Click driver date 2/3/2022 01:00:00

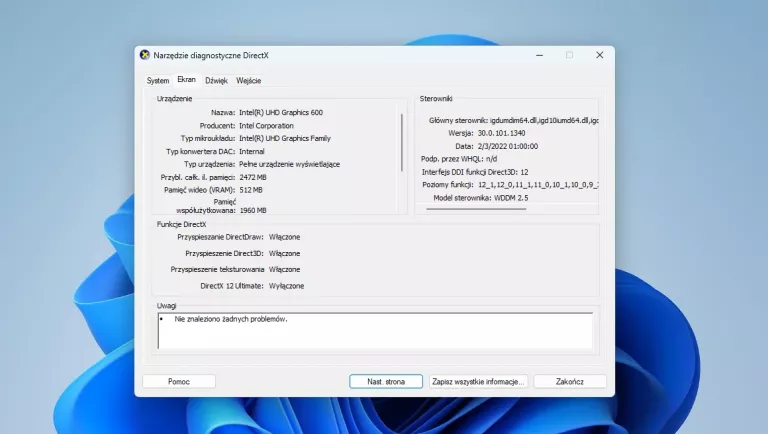tap(507, 146)
